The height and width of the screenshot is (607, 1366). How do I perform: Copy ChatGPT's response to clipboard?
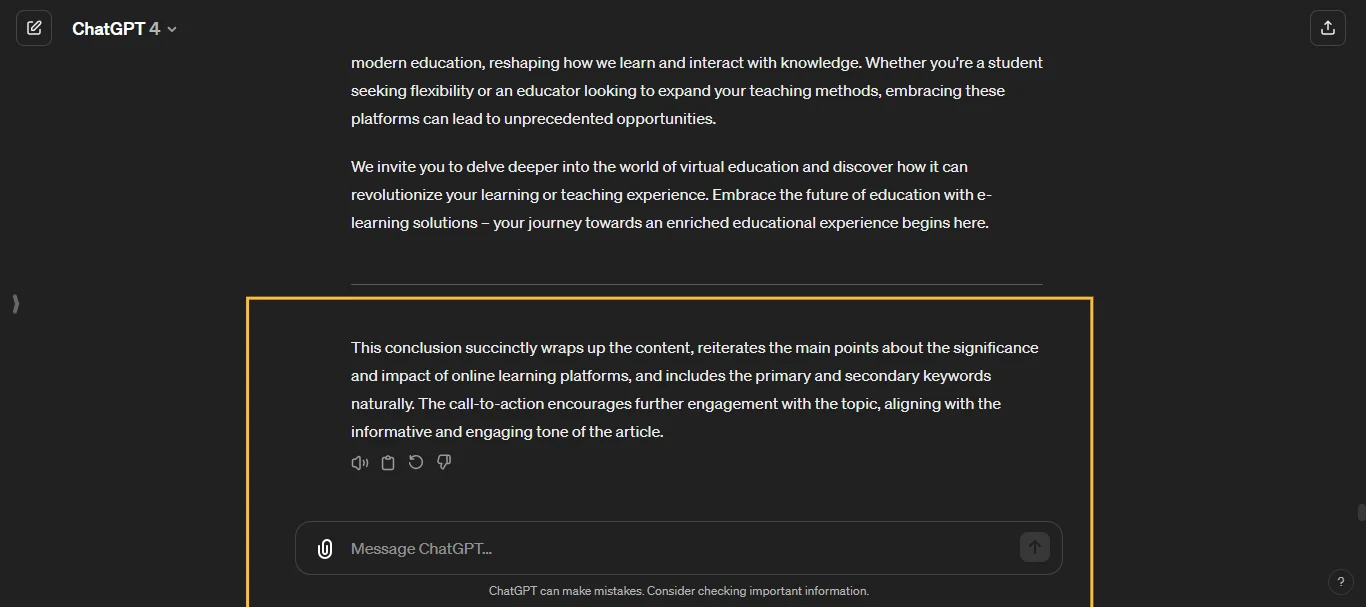tap(387, 462)
